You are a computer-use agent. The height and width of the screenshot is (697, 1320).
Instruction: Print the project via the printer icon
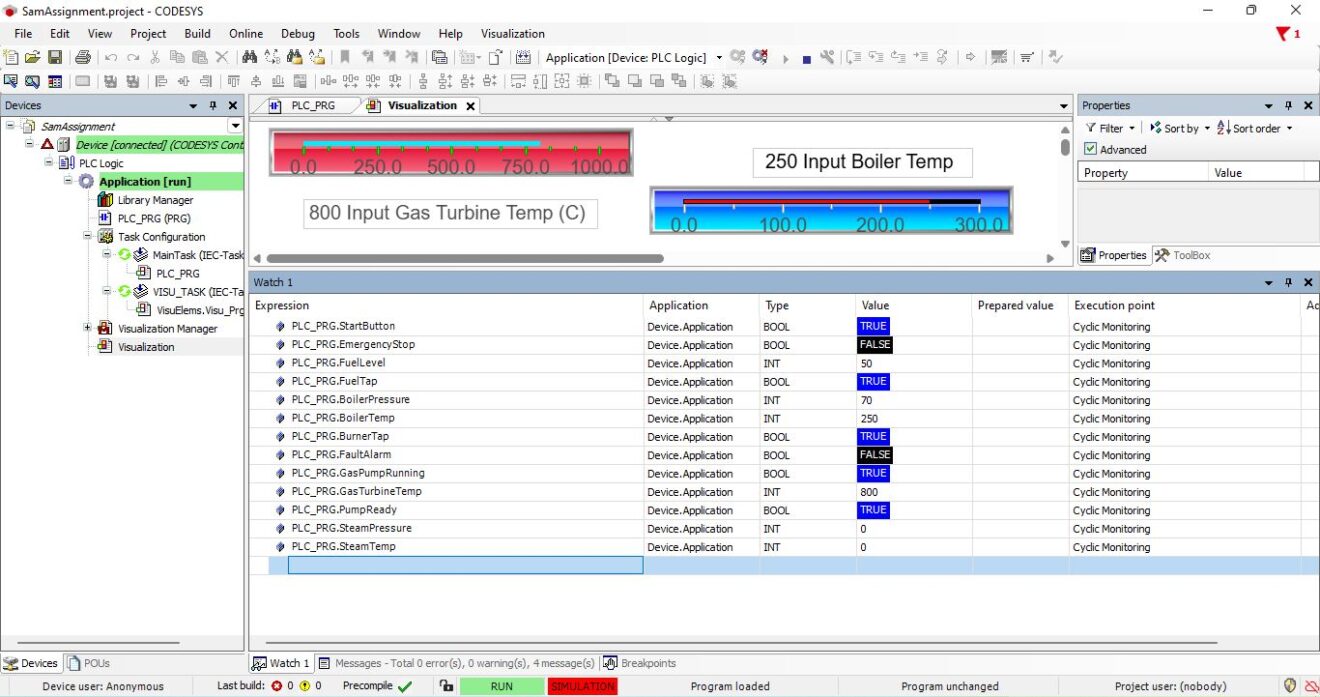click(x=84, y=57)
